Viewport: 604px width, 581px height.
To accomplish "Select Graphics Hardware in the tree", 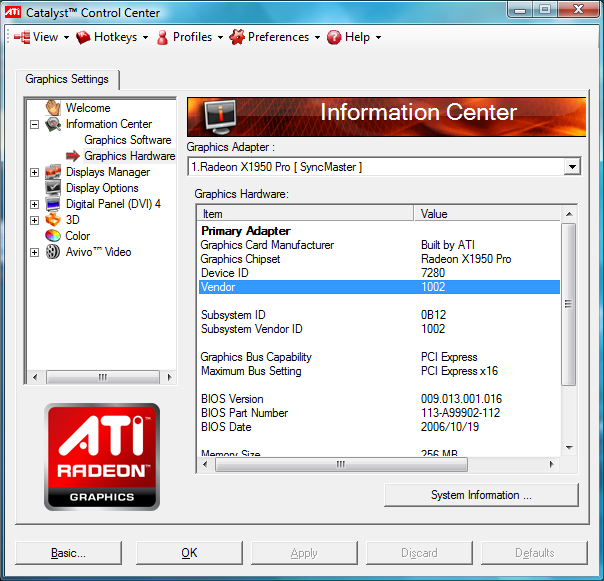I will [x=129, y=156].
